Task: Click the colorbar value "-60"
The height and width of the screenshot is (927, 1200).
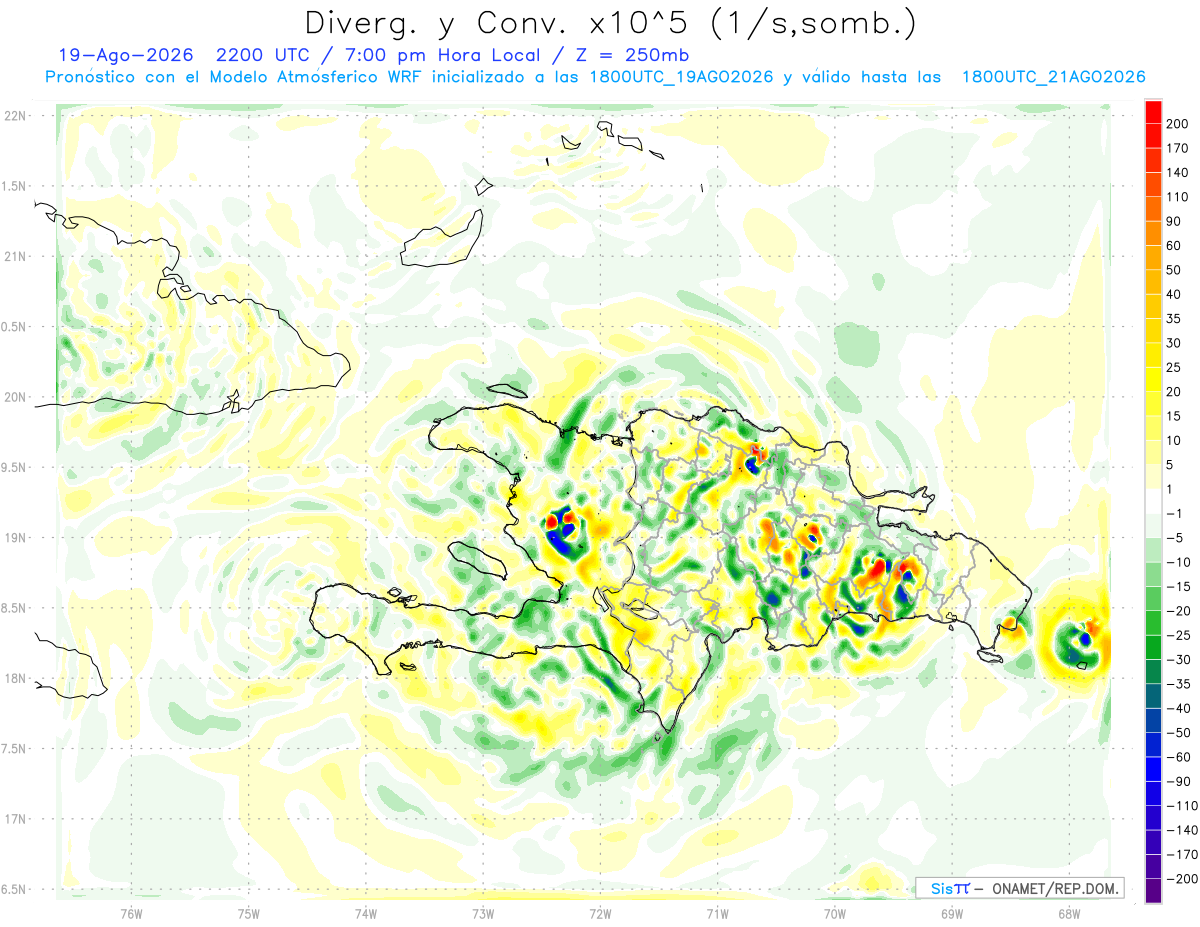Action: (x=1177, y=757)
